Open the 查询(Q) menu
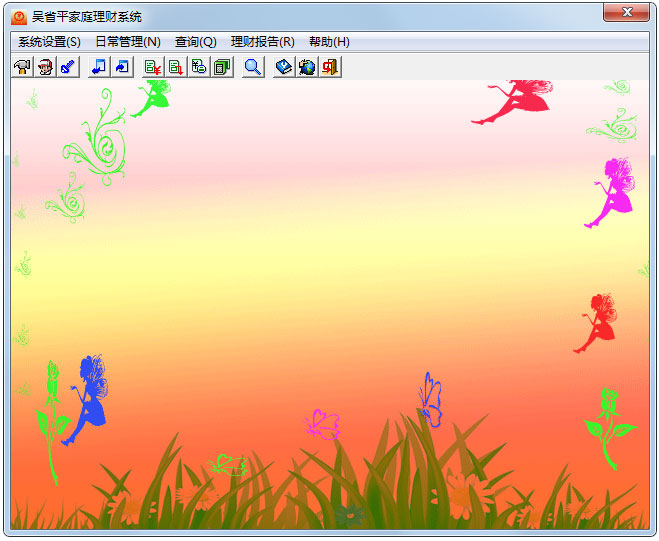 pos(195,42)
